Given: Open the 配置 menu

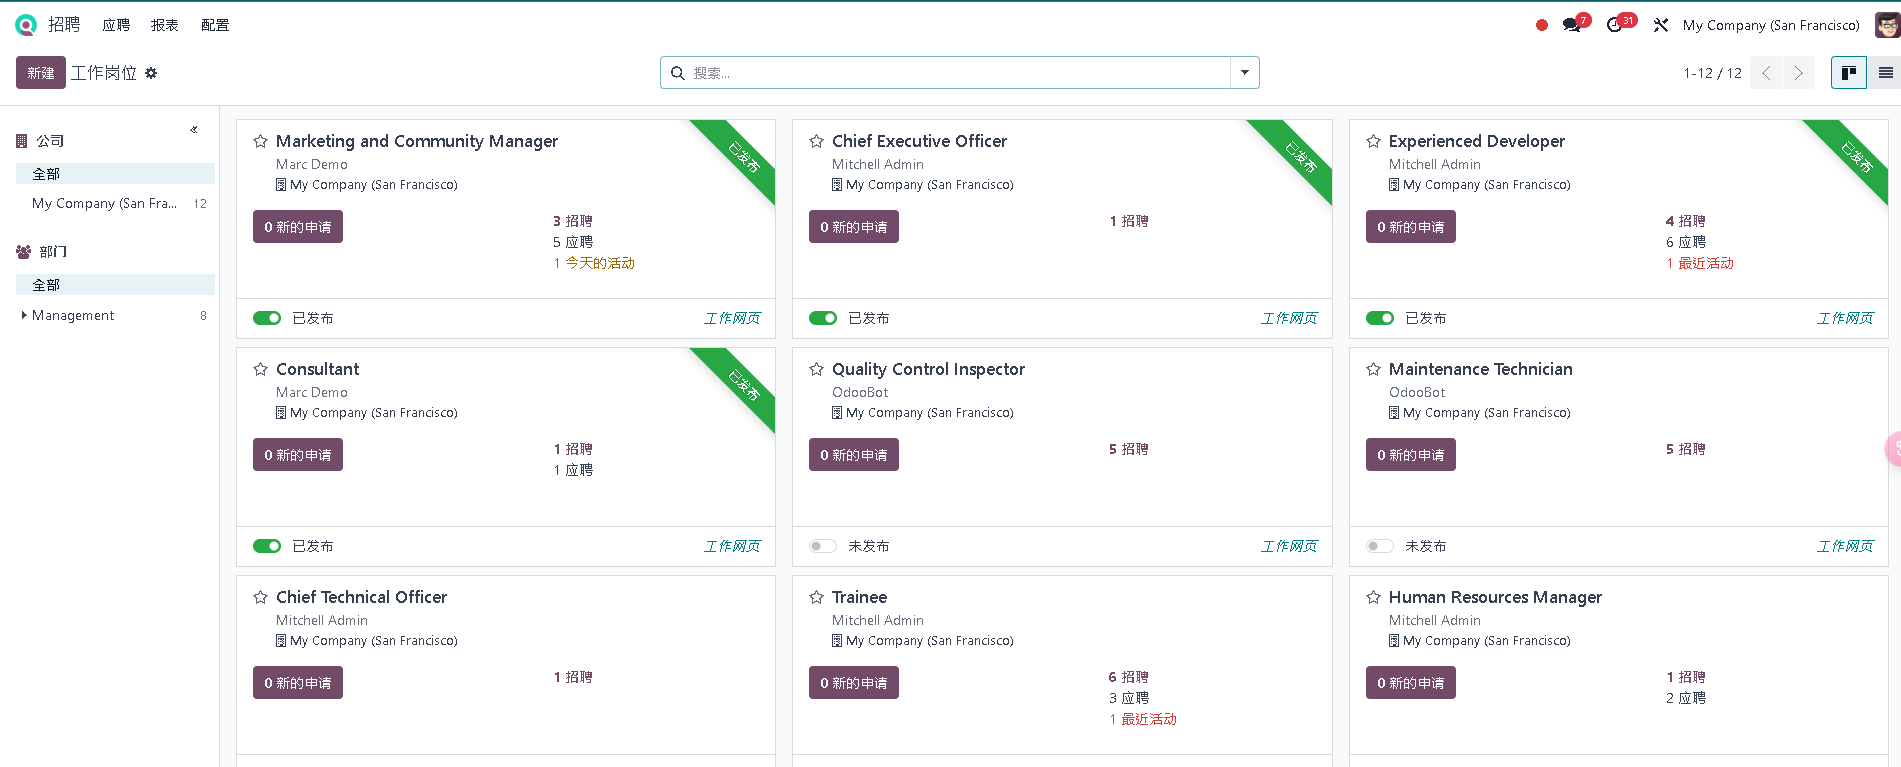Looking at the screenshot, I should pos(215,25).
